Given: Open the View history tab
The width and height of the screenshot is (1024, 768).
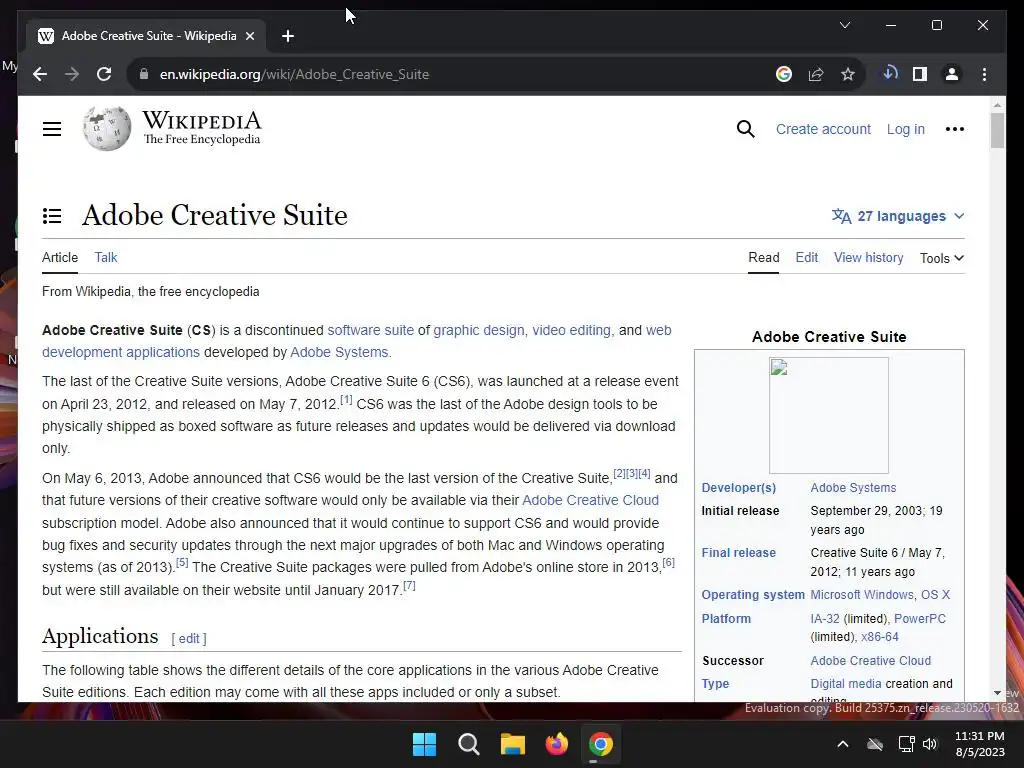Looking at the screenshot, I should point(869,257).
